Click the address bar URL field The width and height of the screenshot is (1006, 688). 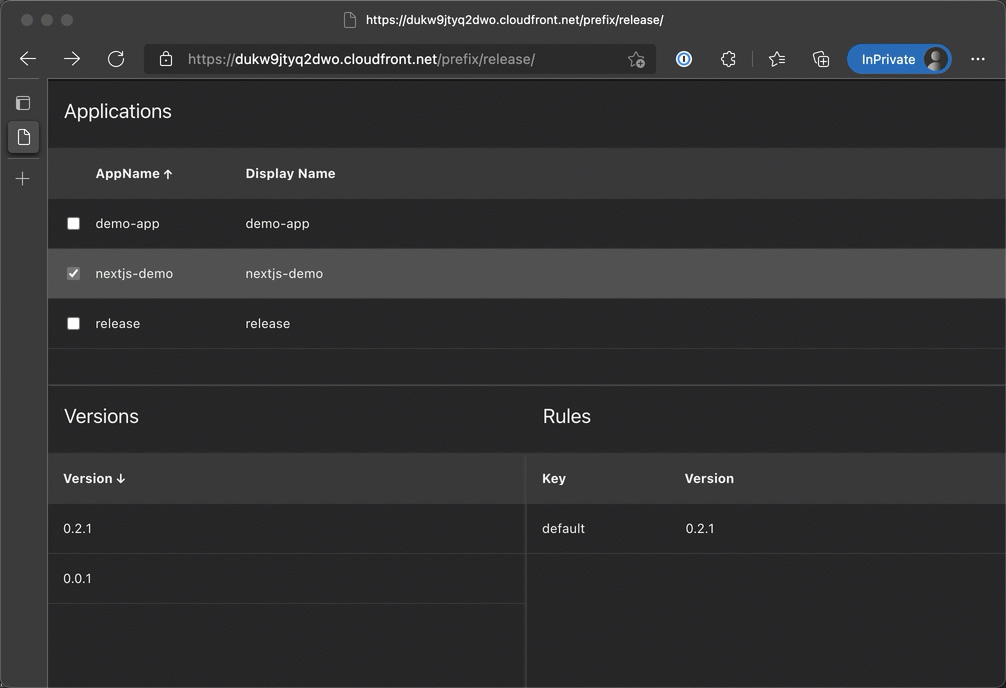point(400,59)
